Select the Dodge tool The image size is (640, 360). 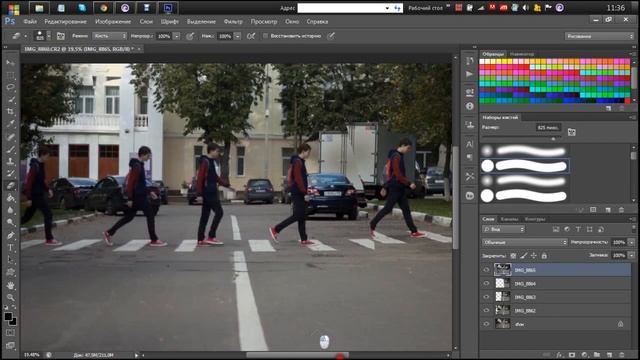pos(10,222)
